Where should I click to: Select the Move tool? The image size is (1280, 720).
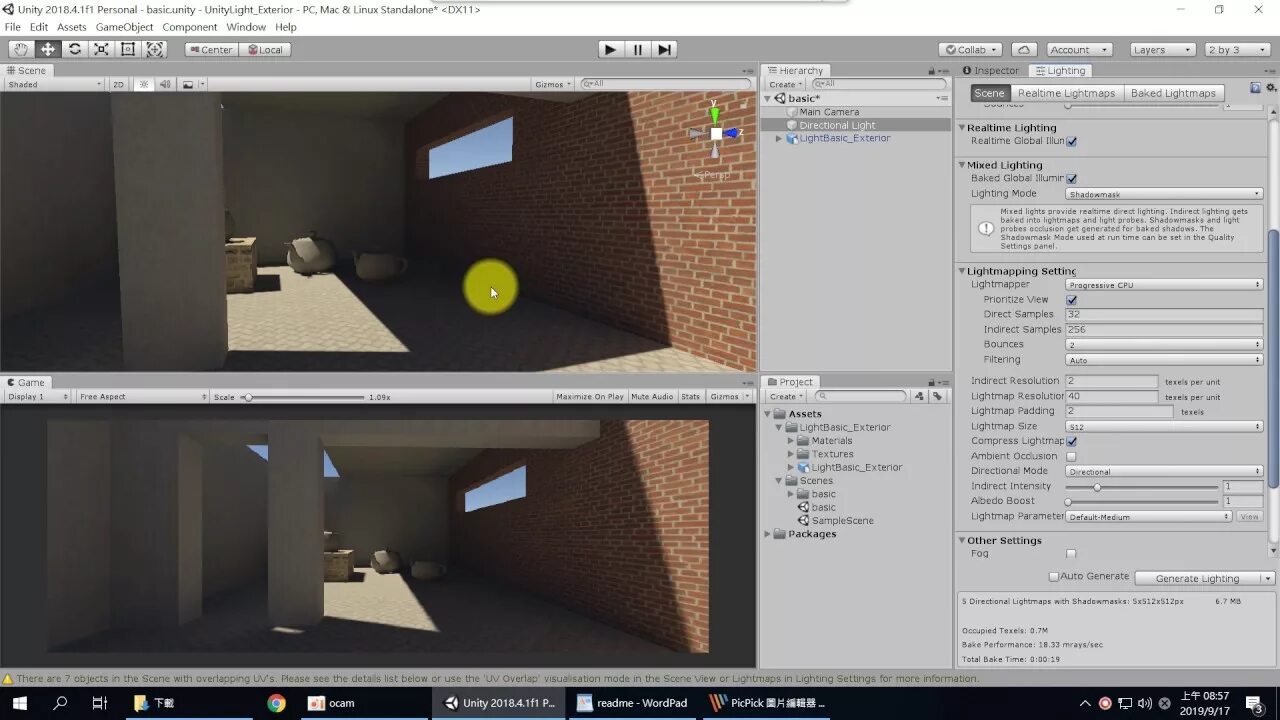click(x=47, y=49)
